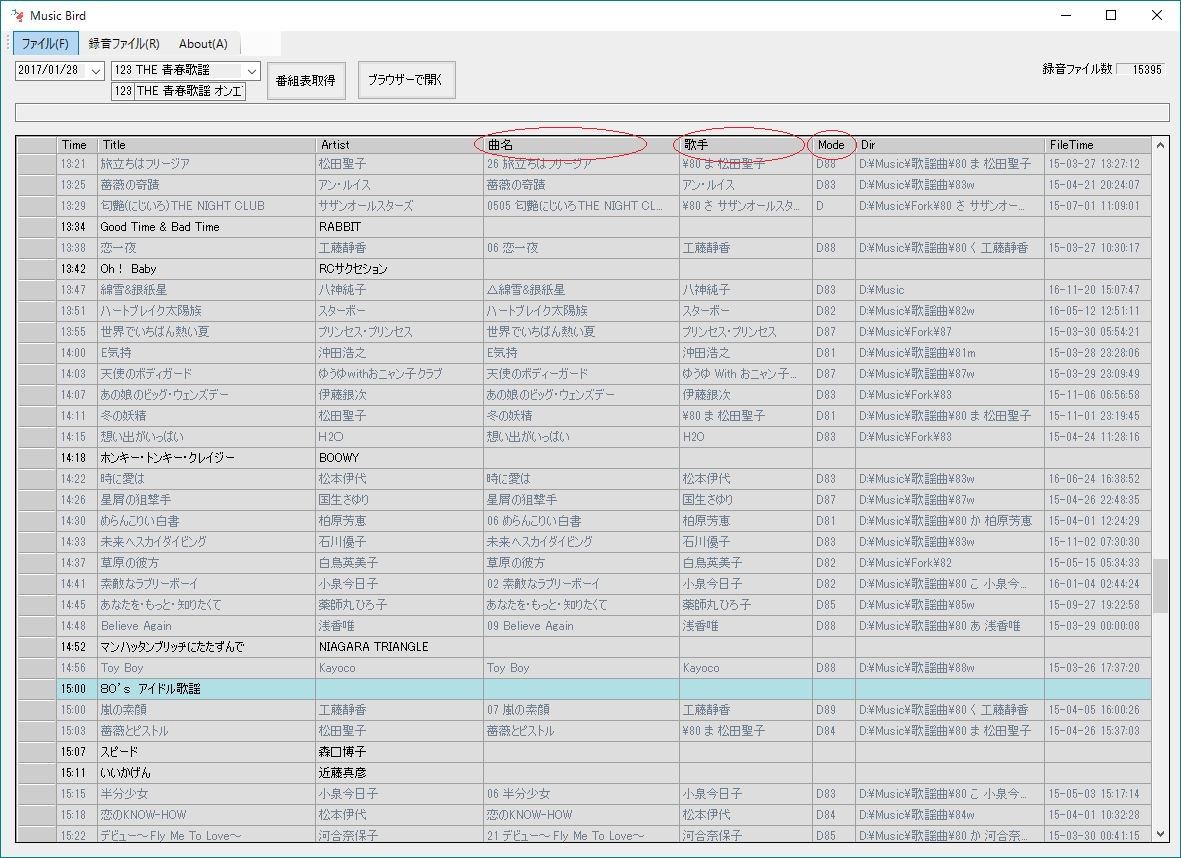
Task: Expand the date dropdown 2017/01/28
Action: tap(96, 71)
